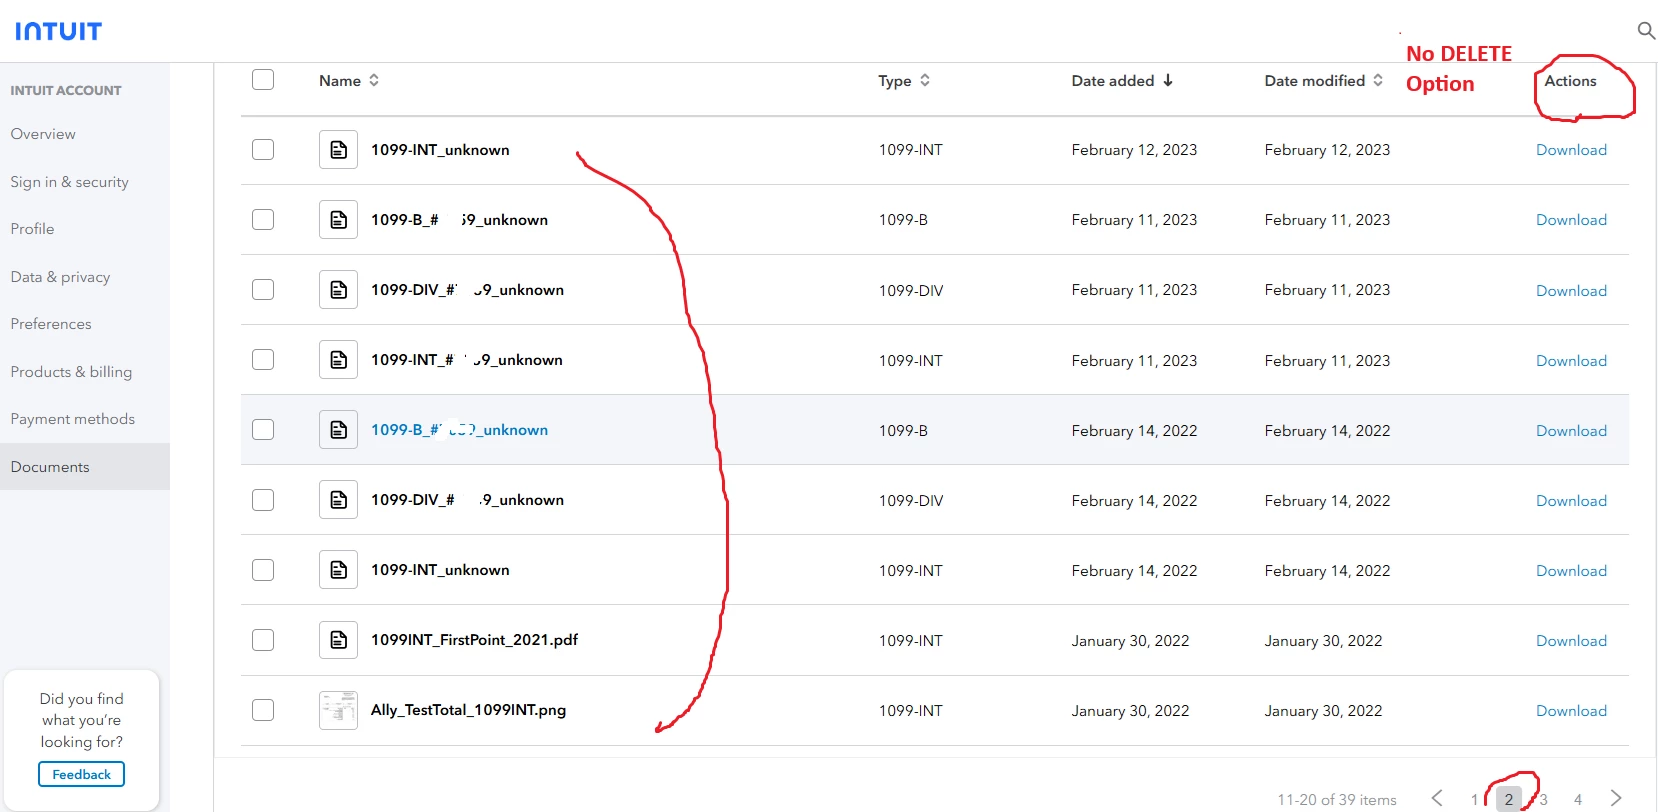Download Ally_TestTotal_1099INT.png
1658x812 pixels.
pyautogui.click(x=1571, y=711)
